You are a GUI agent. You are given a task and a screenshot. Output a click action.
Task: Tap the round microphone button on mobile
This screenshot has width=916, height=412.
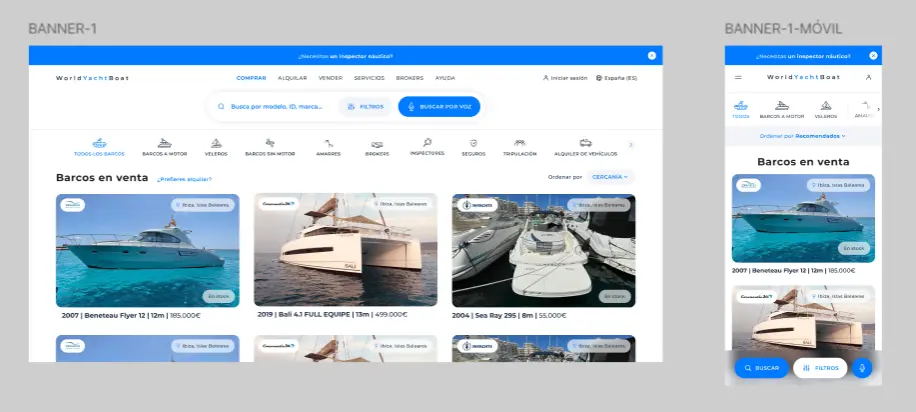(x=862, y=368)
